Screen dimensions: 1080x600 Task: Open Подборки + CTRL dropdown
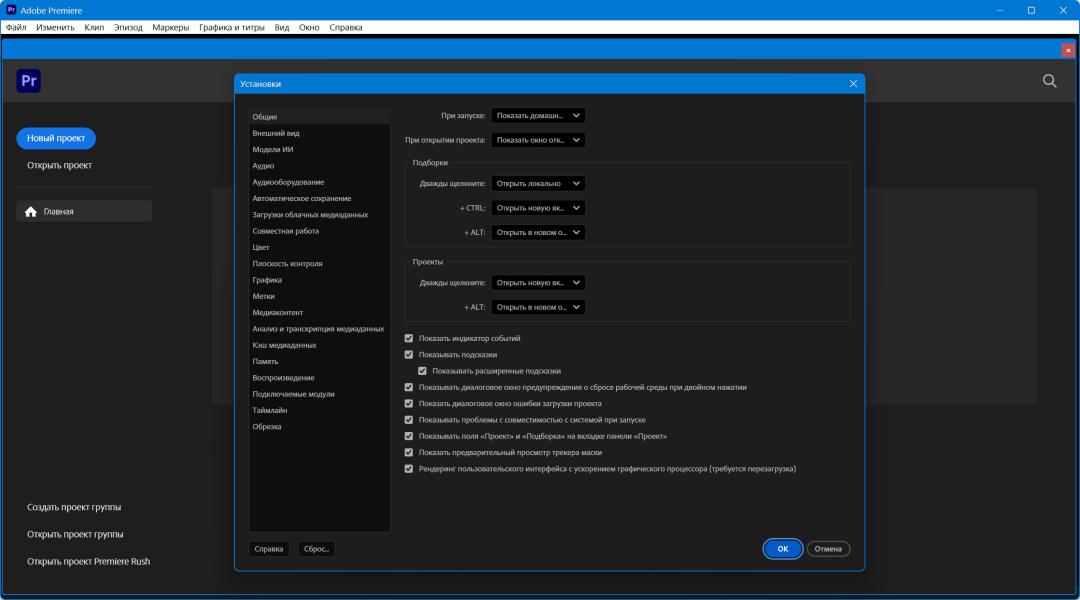537,208
